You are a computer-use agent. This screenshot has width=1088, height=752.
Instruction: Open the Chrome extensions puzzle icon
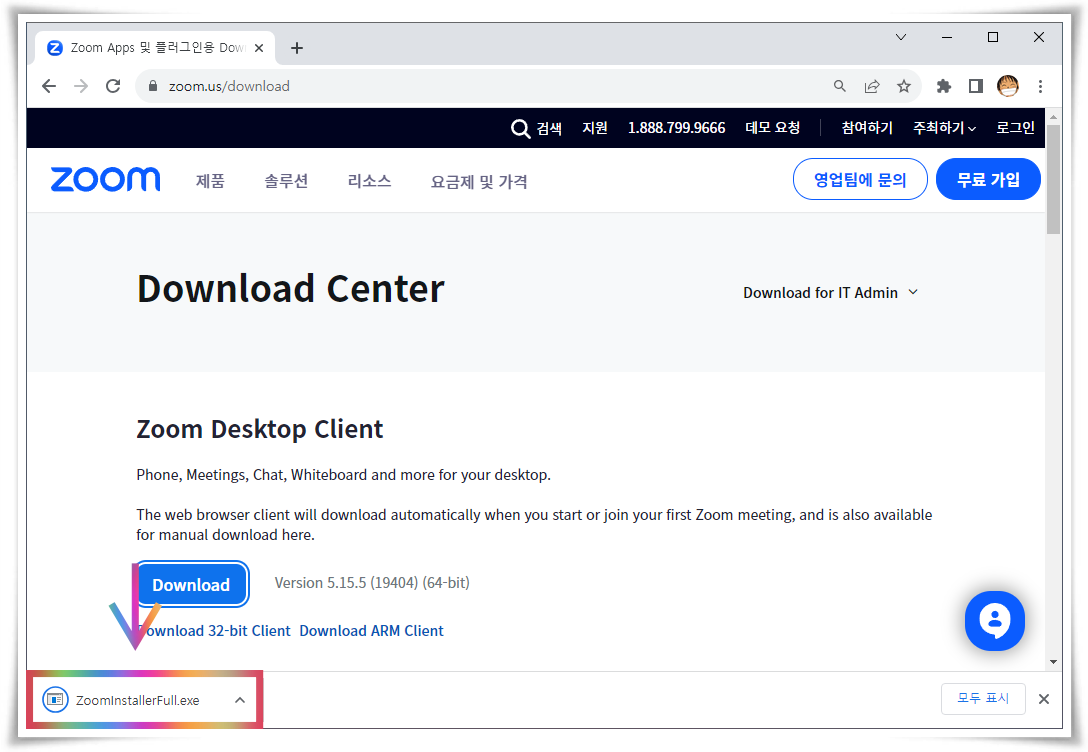pyautogui.click(x=944, y=86)
